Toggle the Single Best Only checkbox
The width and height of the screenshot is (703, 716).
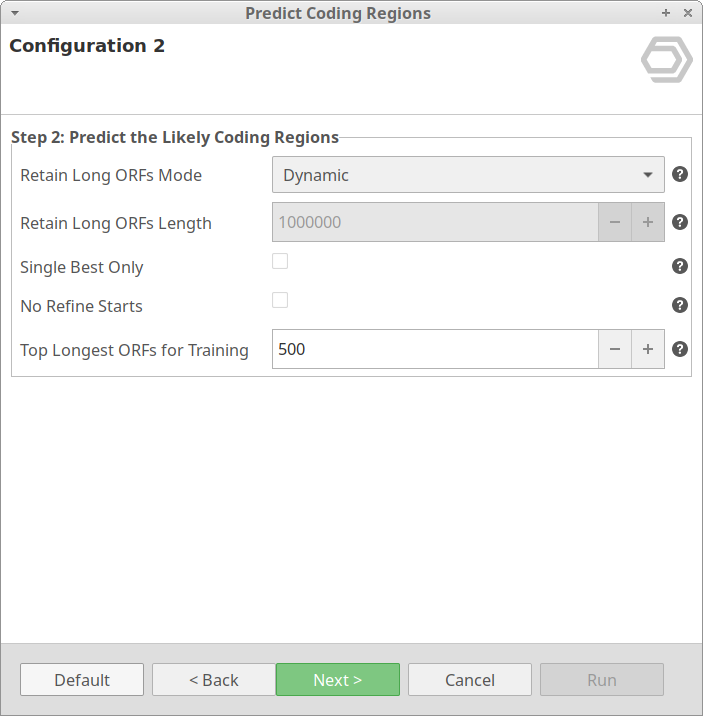point(280,261)
